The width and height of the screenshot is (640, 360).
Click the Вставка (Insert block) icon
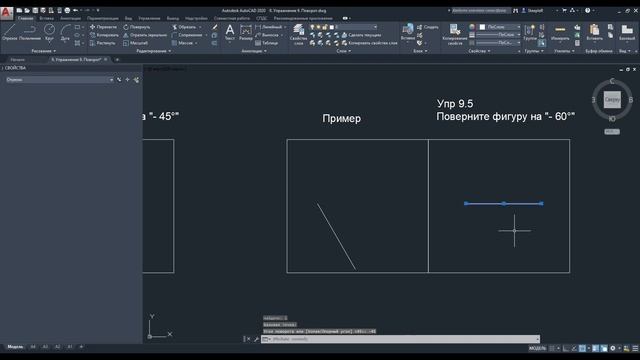(x=407, y=32)
